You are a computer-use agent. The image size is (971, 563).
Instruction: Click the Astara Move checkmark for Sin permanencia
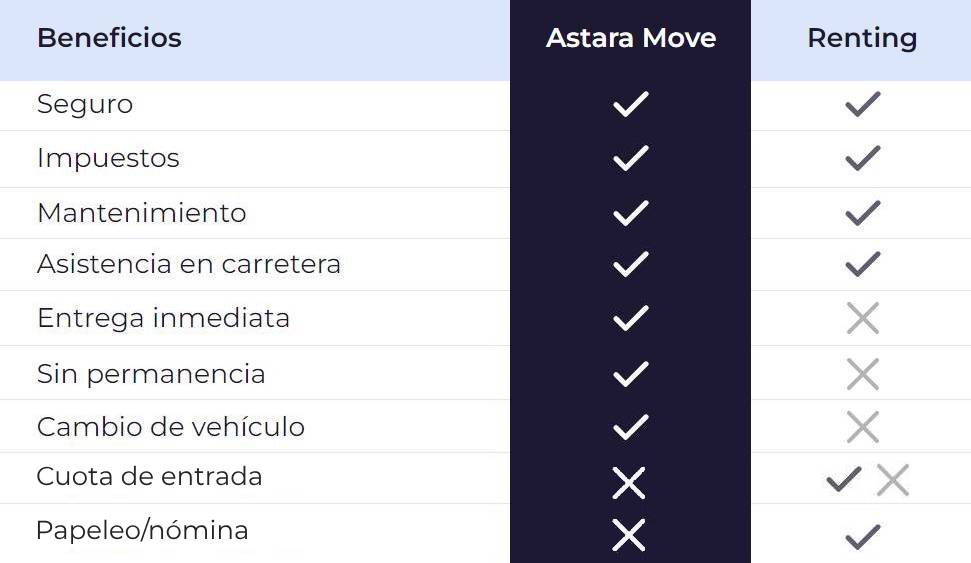pos(630,374)
